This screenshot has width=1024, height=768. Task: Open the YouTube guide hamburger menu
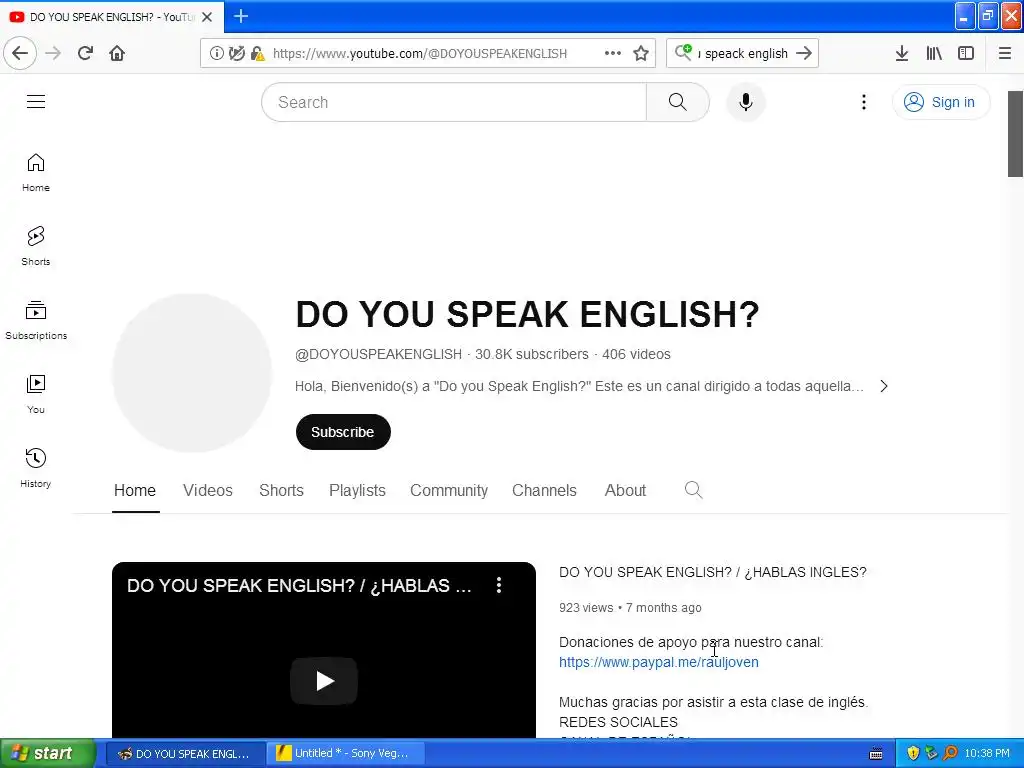pyautogui.click(x=36, y=102)
